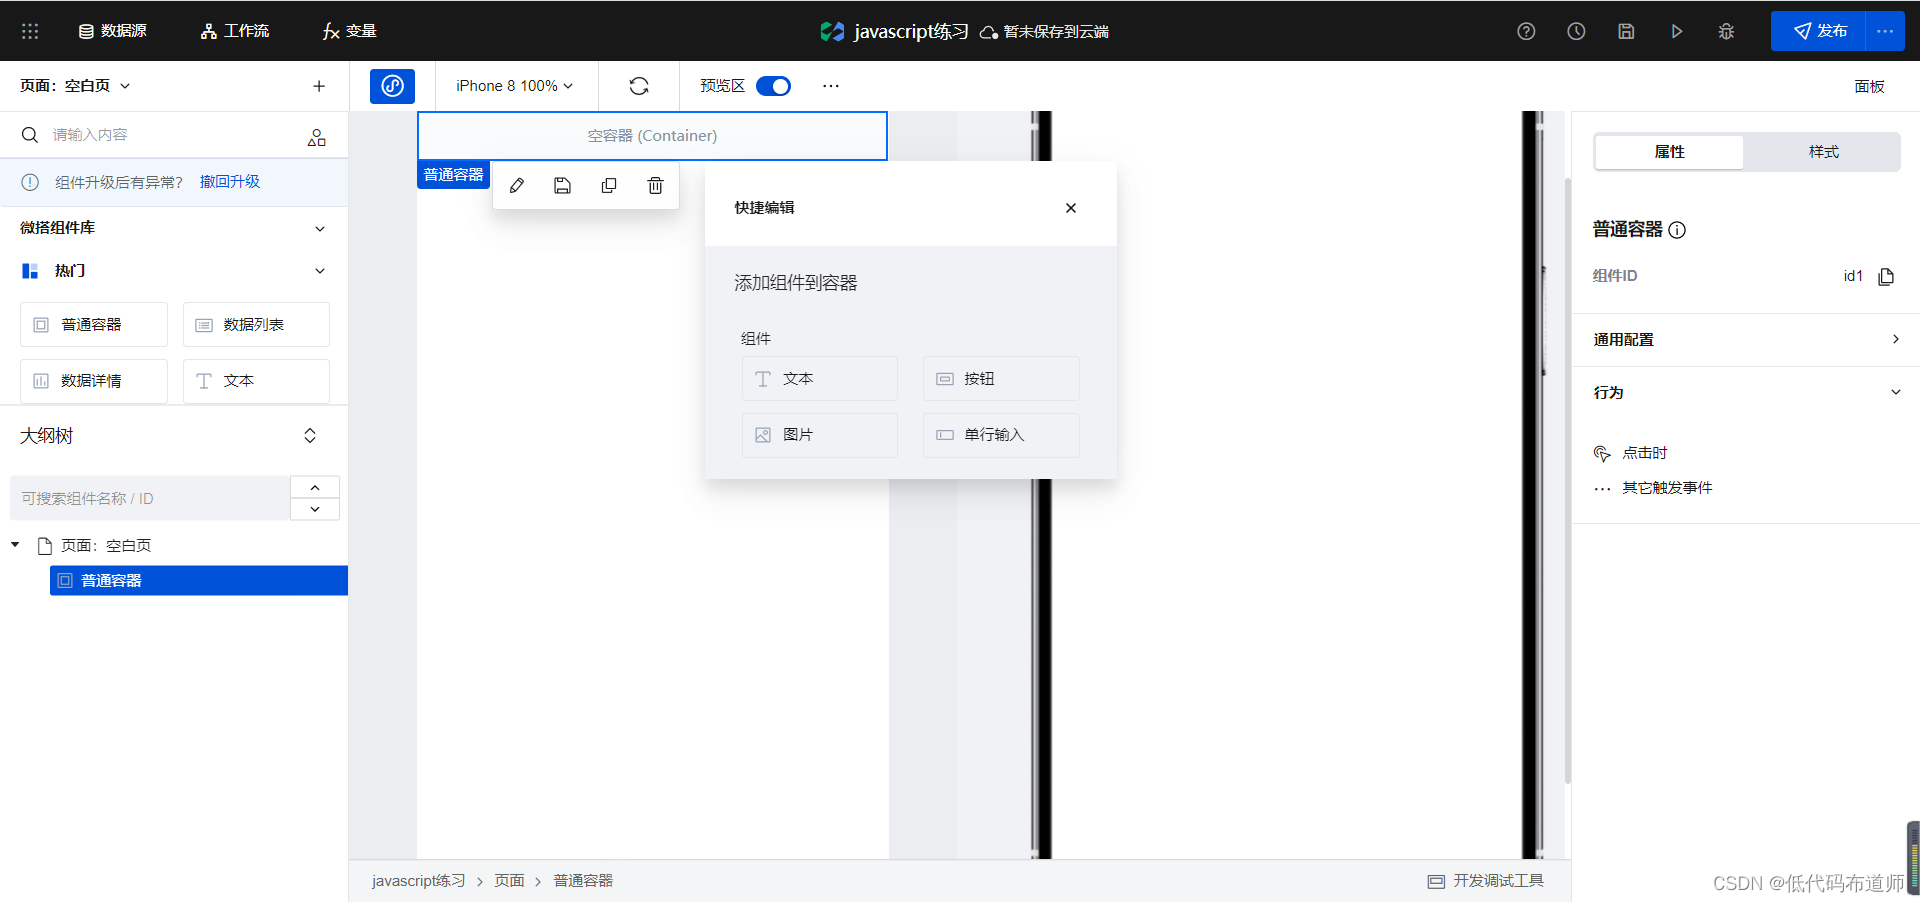Viewport: 1920px width, 902px height.
Task: Click javascript练习 in the breadcrumb
Action: click(x=419, y=881)
